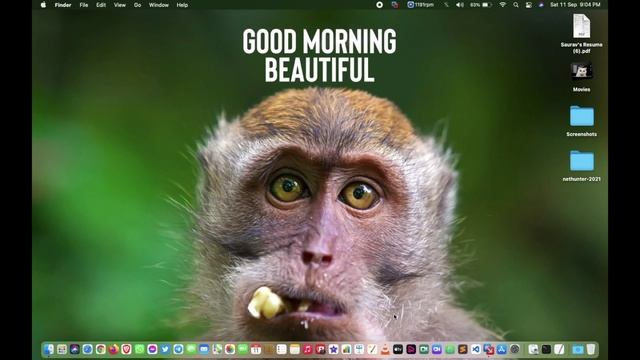Launch Visual Studio Code from Dock
Viewport: 640px width, 360px height.
(x=476, y=349)
